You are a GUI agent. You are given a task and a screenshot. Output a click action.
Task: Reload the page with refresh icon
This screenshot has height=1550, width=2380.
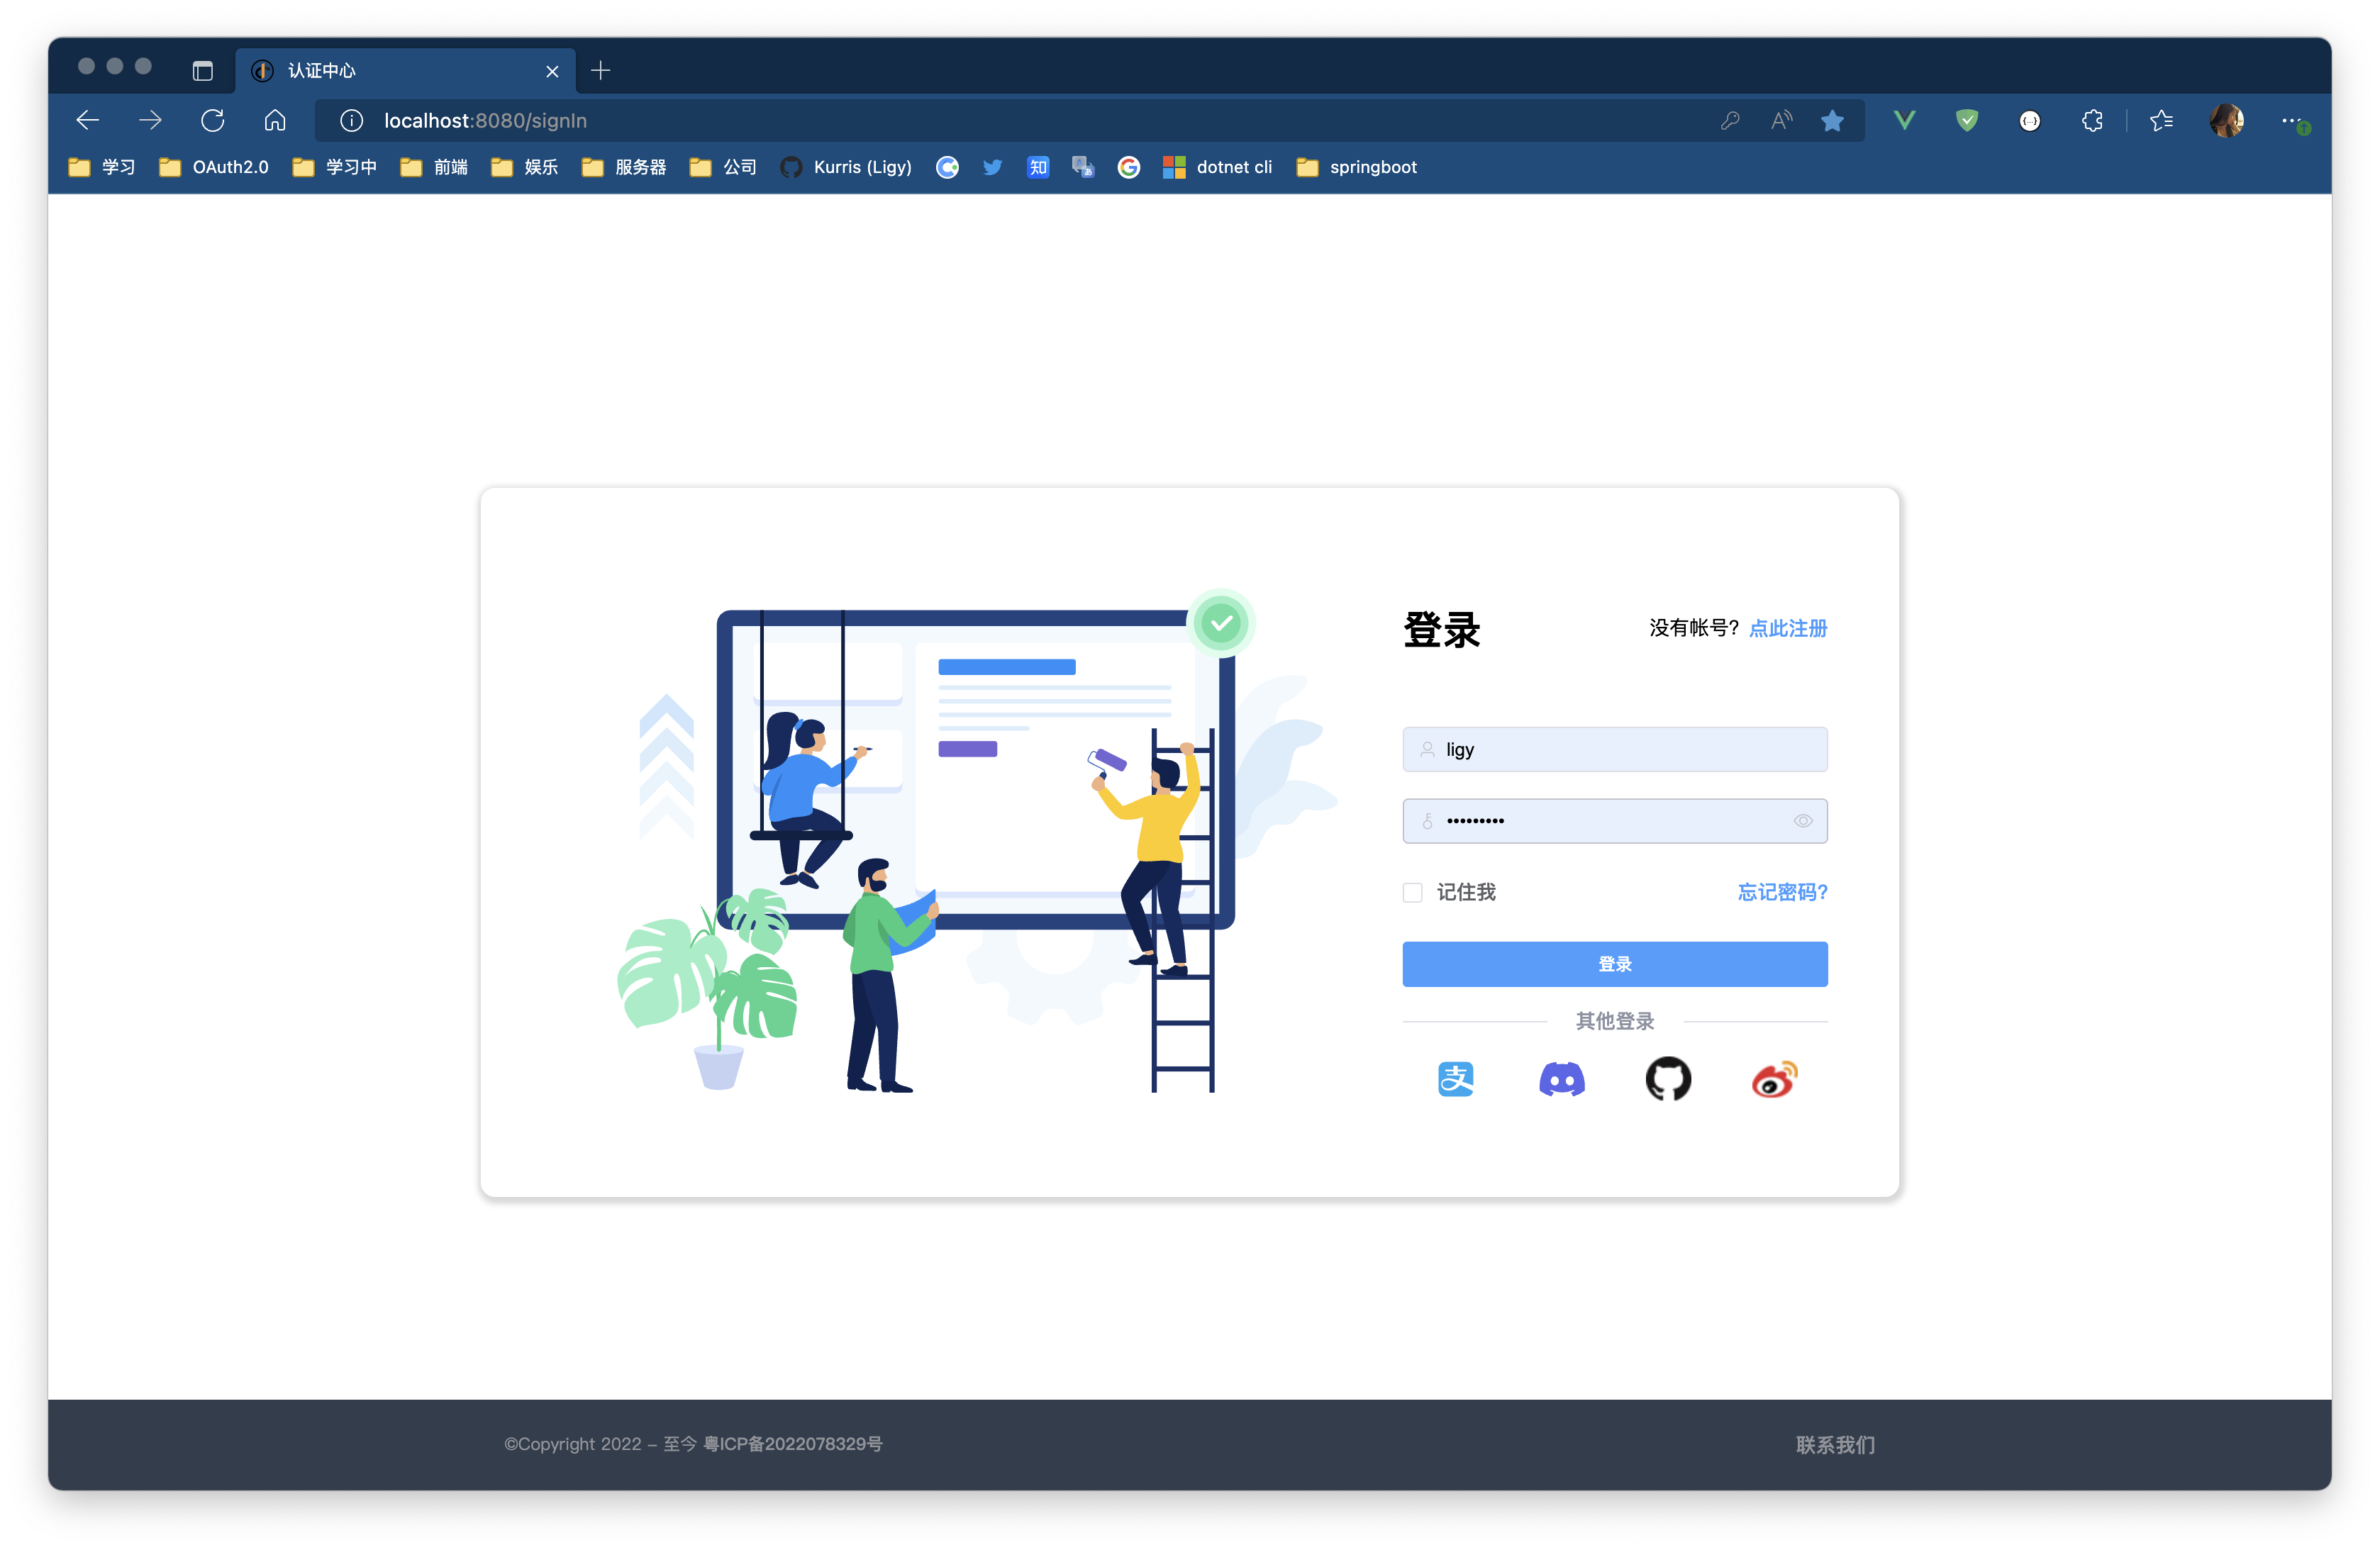213,121
